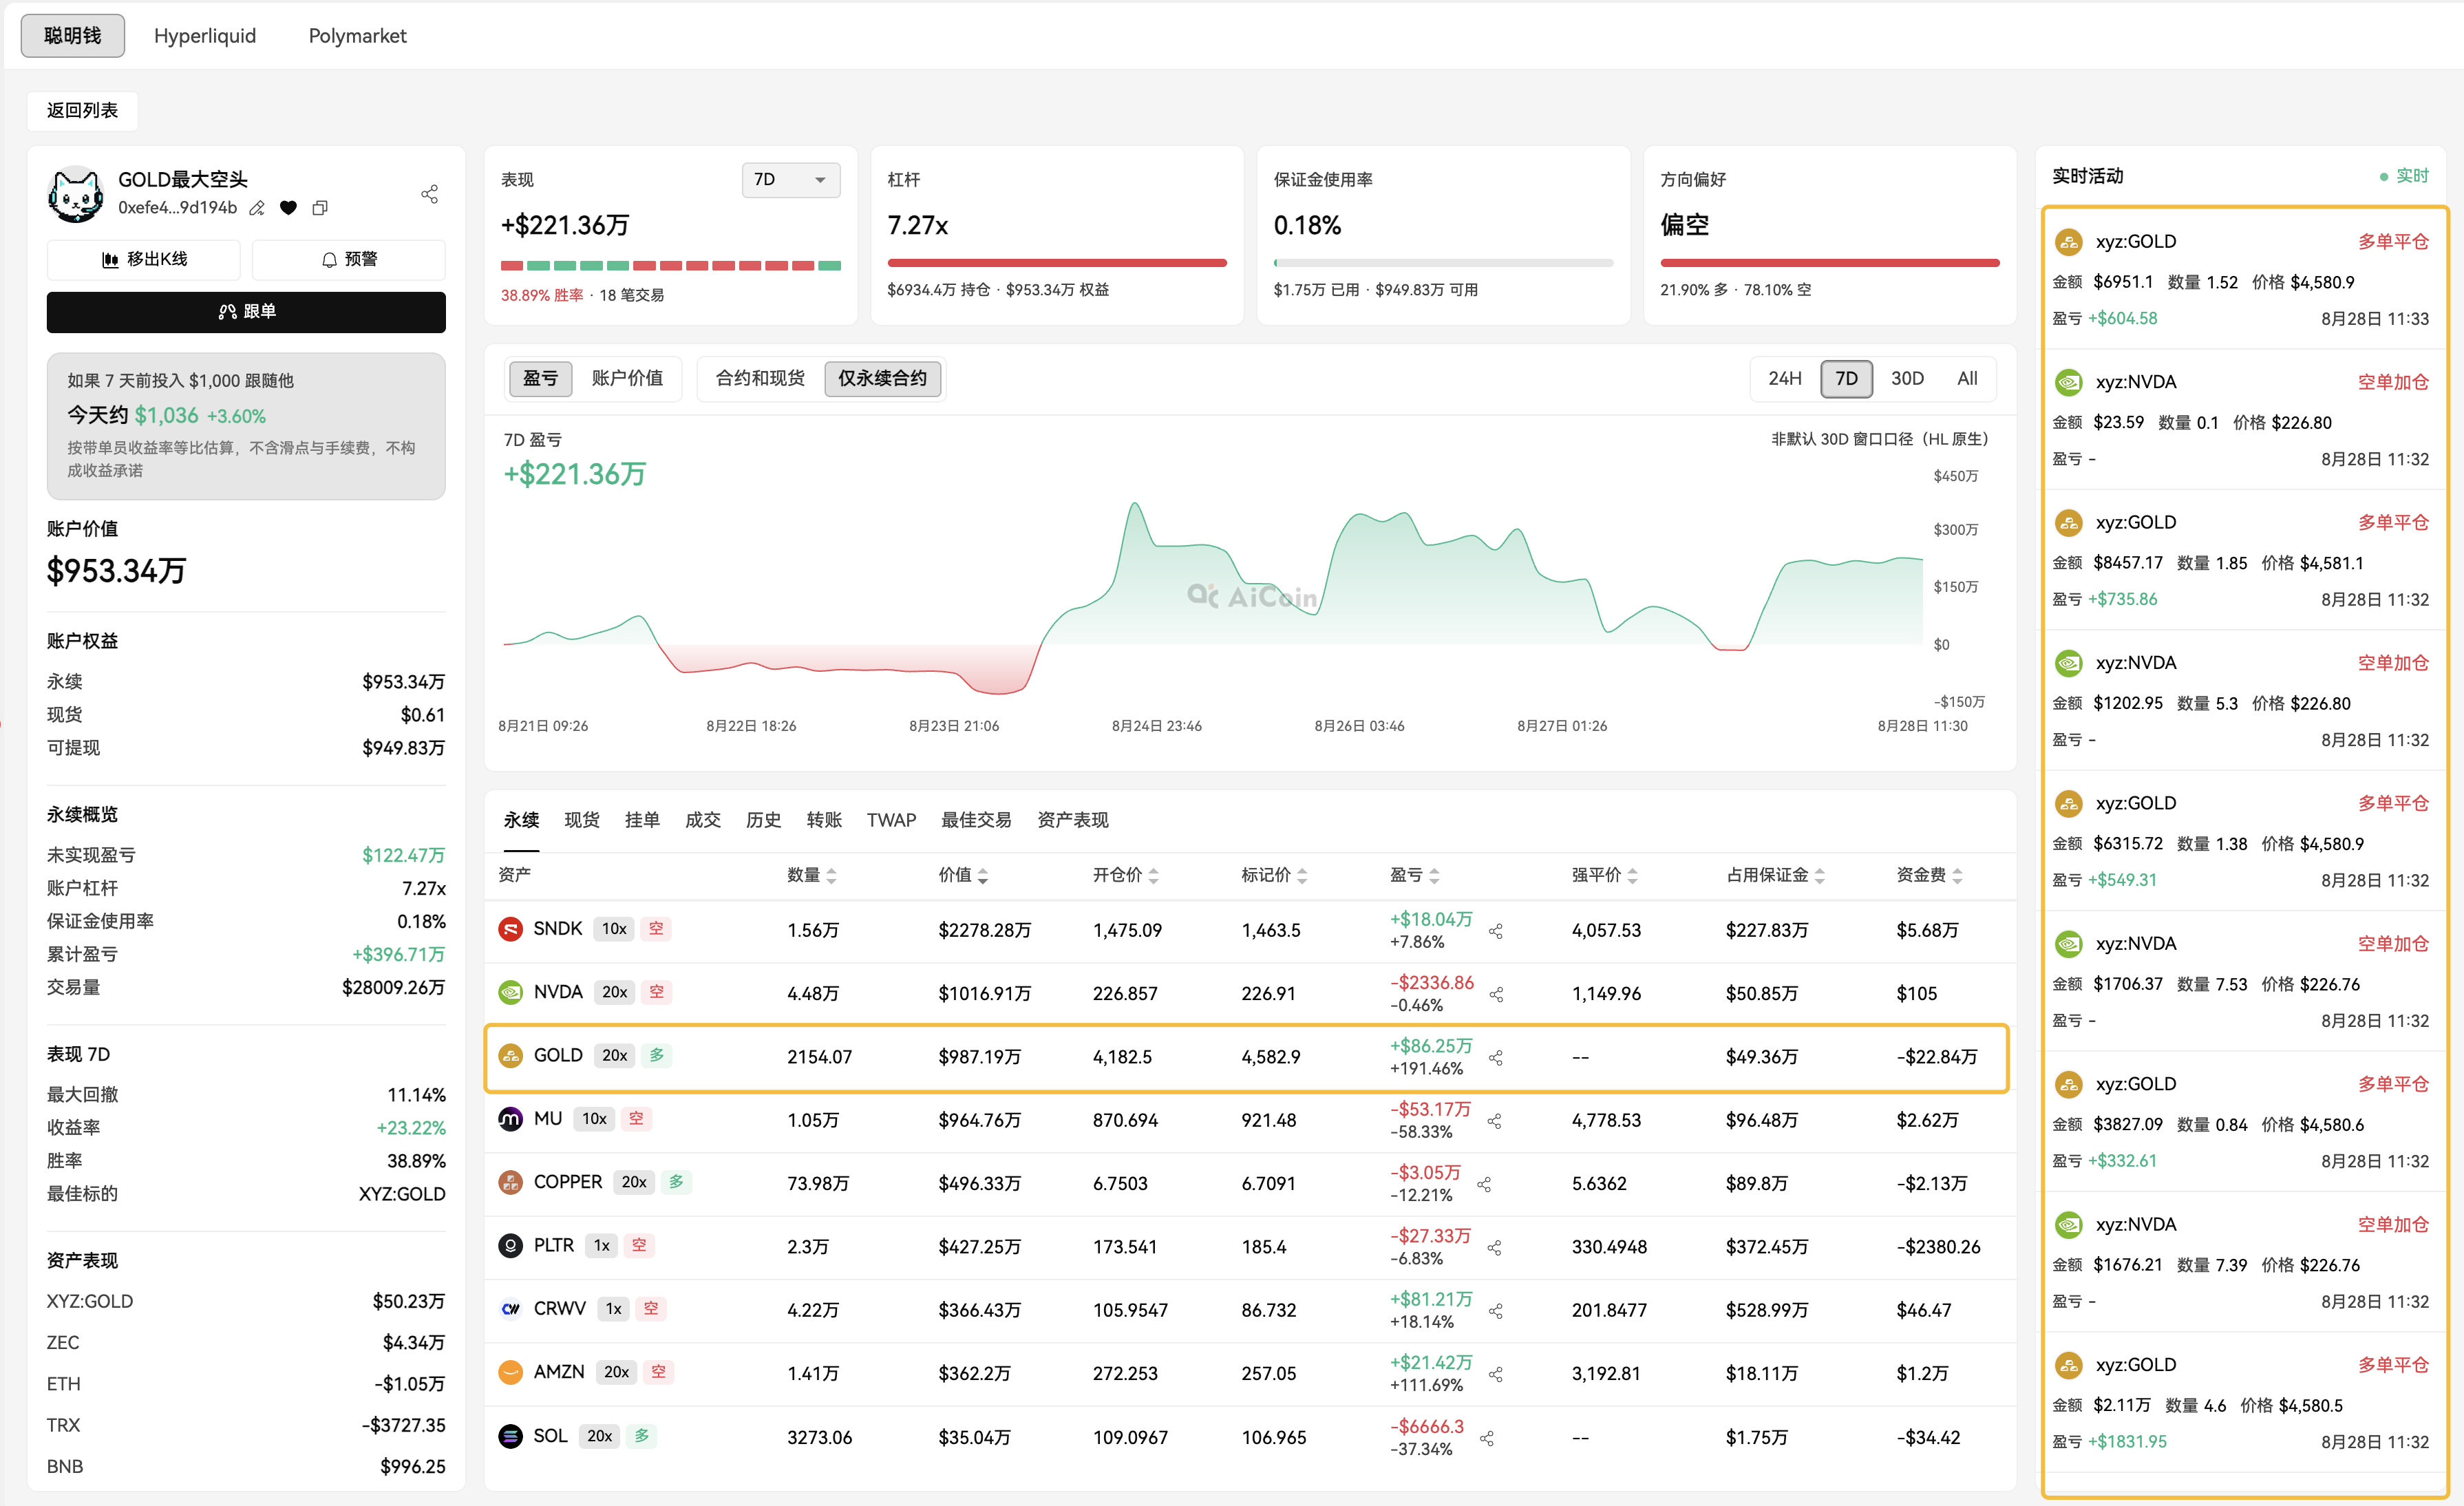
Task: Set the chart range to 24H
Action: [x=1784, y=379]
